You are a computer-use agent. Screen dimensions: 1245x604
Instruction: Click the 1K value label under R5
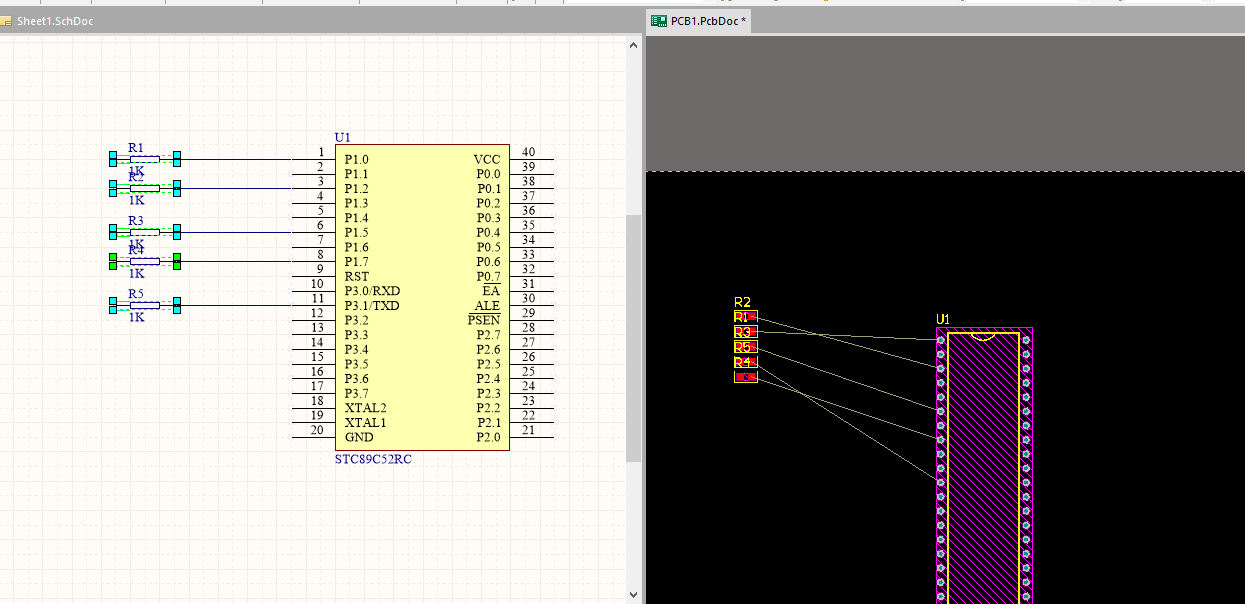click(x=137, y=317)
